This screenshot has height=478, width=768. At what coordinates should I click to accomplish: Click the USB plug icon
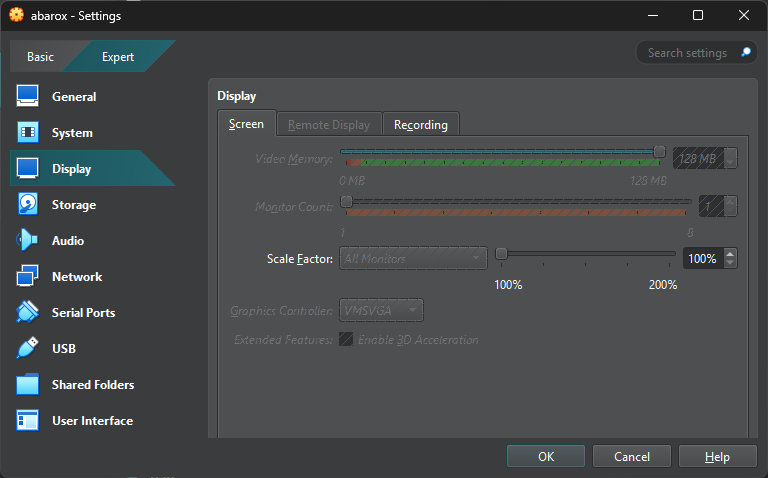[x=27, y=348]
